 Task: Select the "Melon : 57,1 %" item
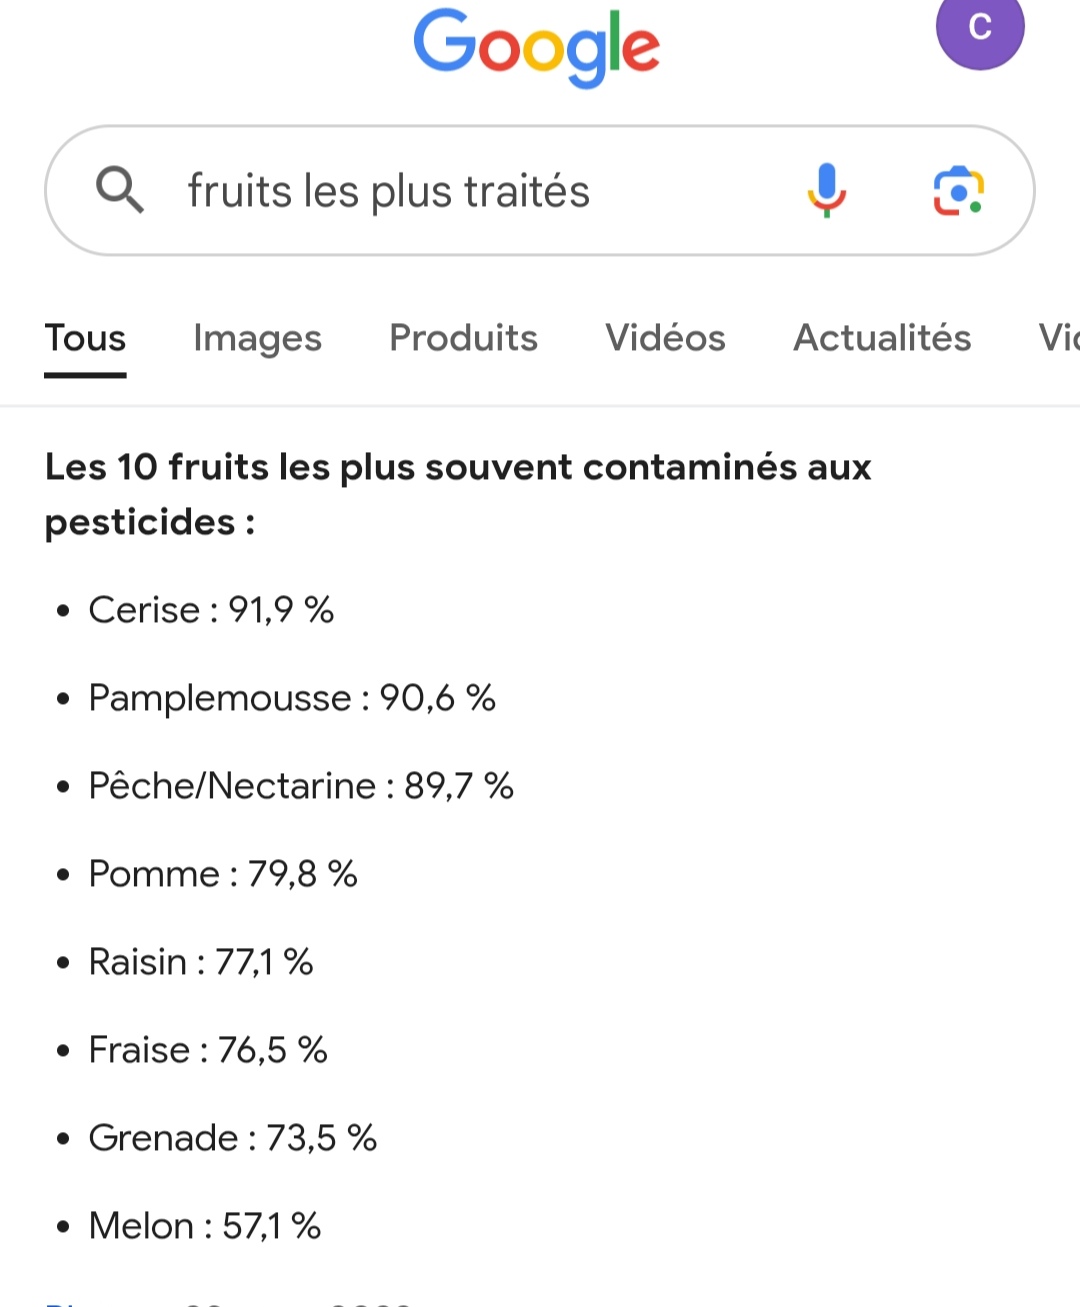point(205,1226)
